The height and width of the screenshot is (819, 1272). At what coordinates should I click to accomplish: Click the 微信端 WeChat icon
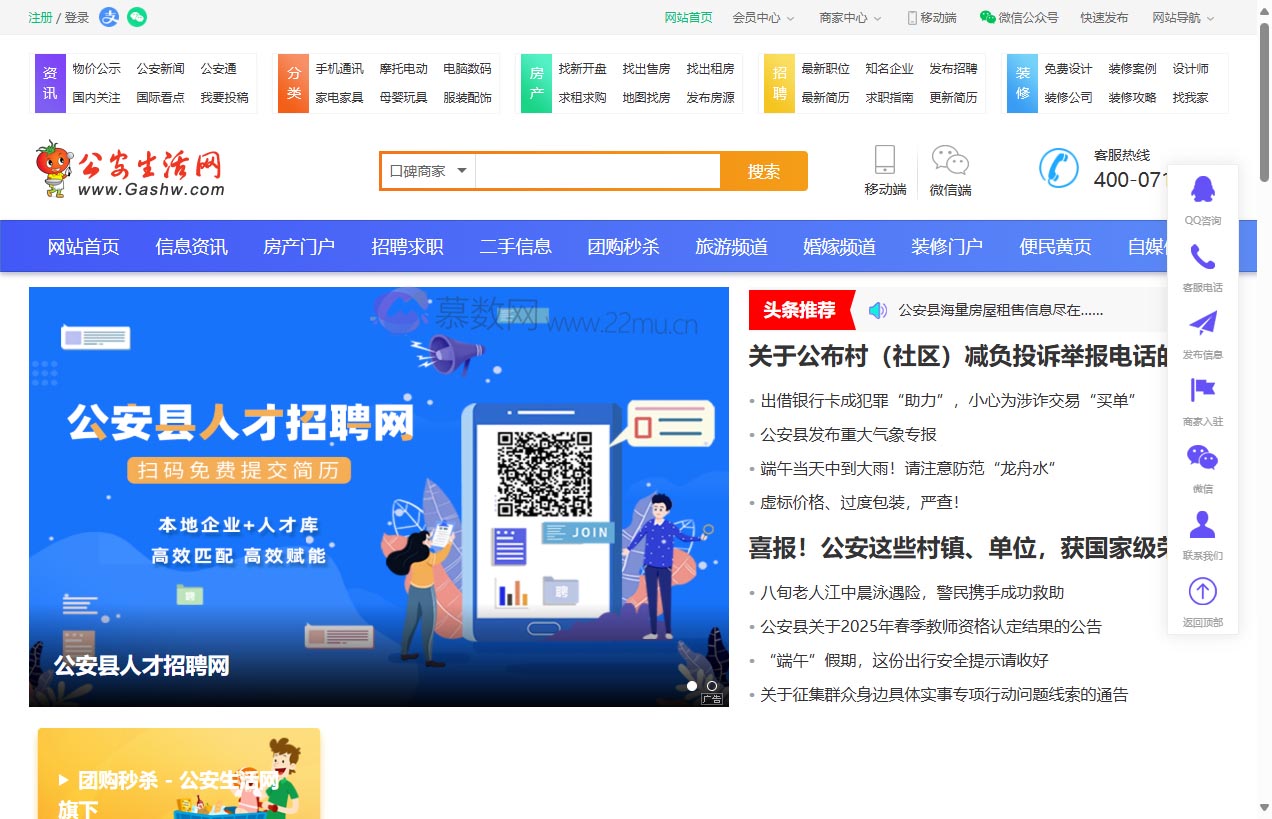pyautogui.click(x=949, y=160)
